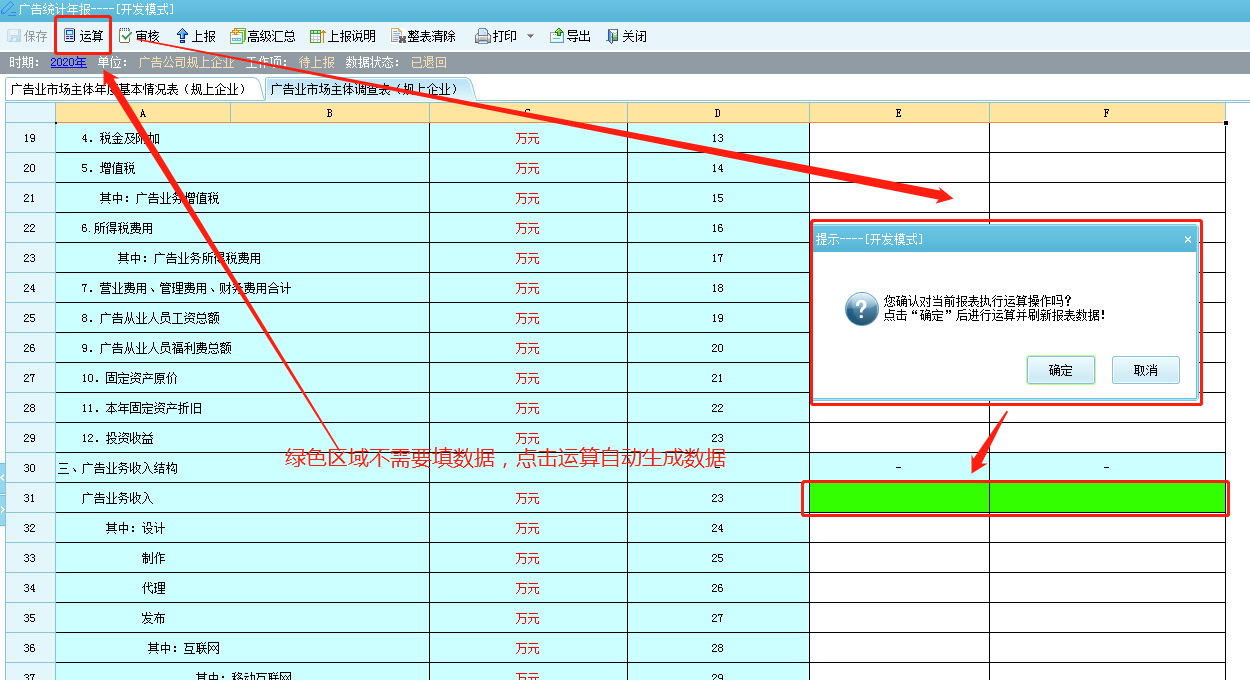Click 整表清除 to clear the table
1250x680 pixels.
[399, 36]
